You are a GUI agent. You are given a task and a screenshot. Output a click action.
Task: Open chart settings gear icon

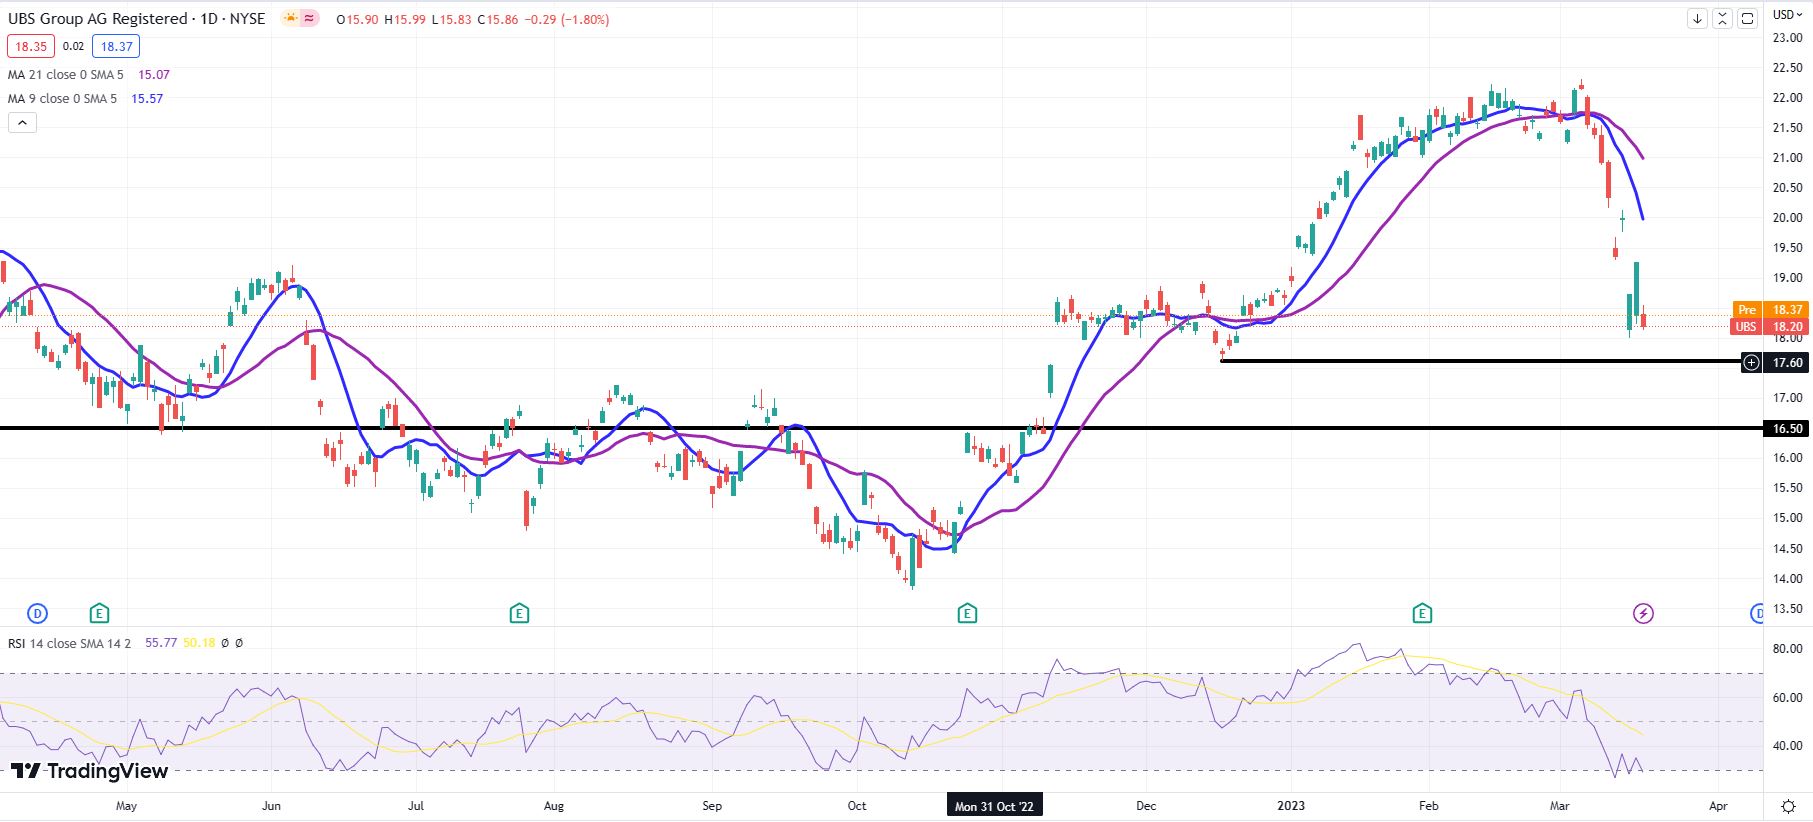pyautogui.click(x=1789, y=806)
